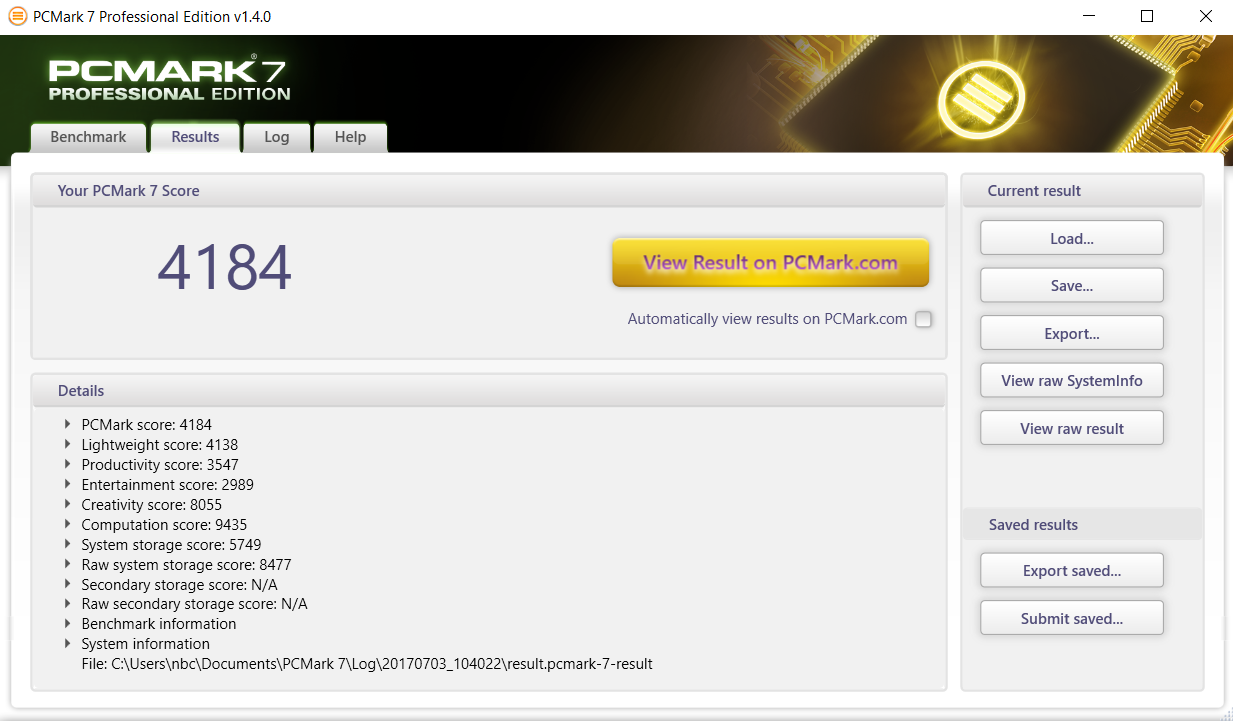Expand the System information row
Image resolution: width=1233 pixels, height=721 pixels.
tap(68, 644)
